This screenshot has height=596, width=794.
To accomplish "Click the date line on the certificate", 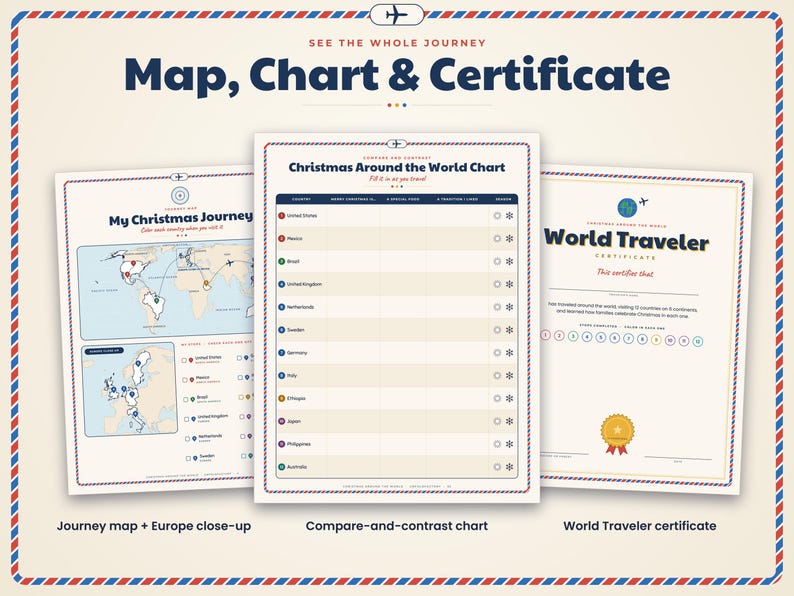I will tap(678, 458).
